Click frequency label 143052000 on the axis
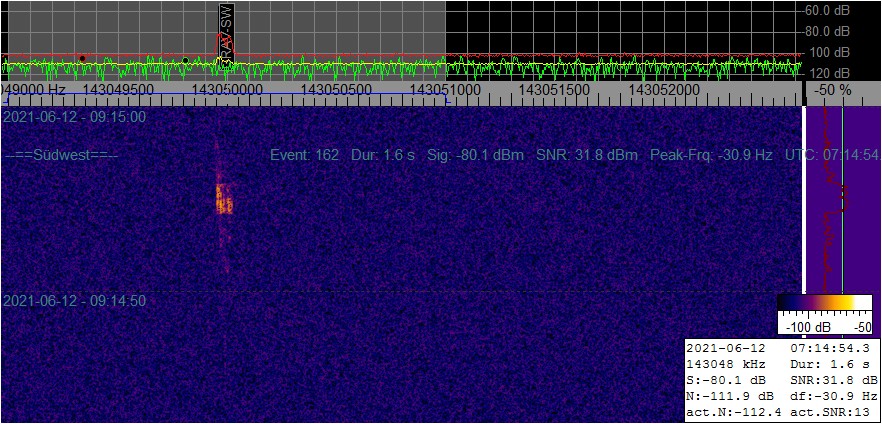Screen dimensions: 882x424 pyautogui.click(x=663, y=89)
